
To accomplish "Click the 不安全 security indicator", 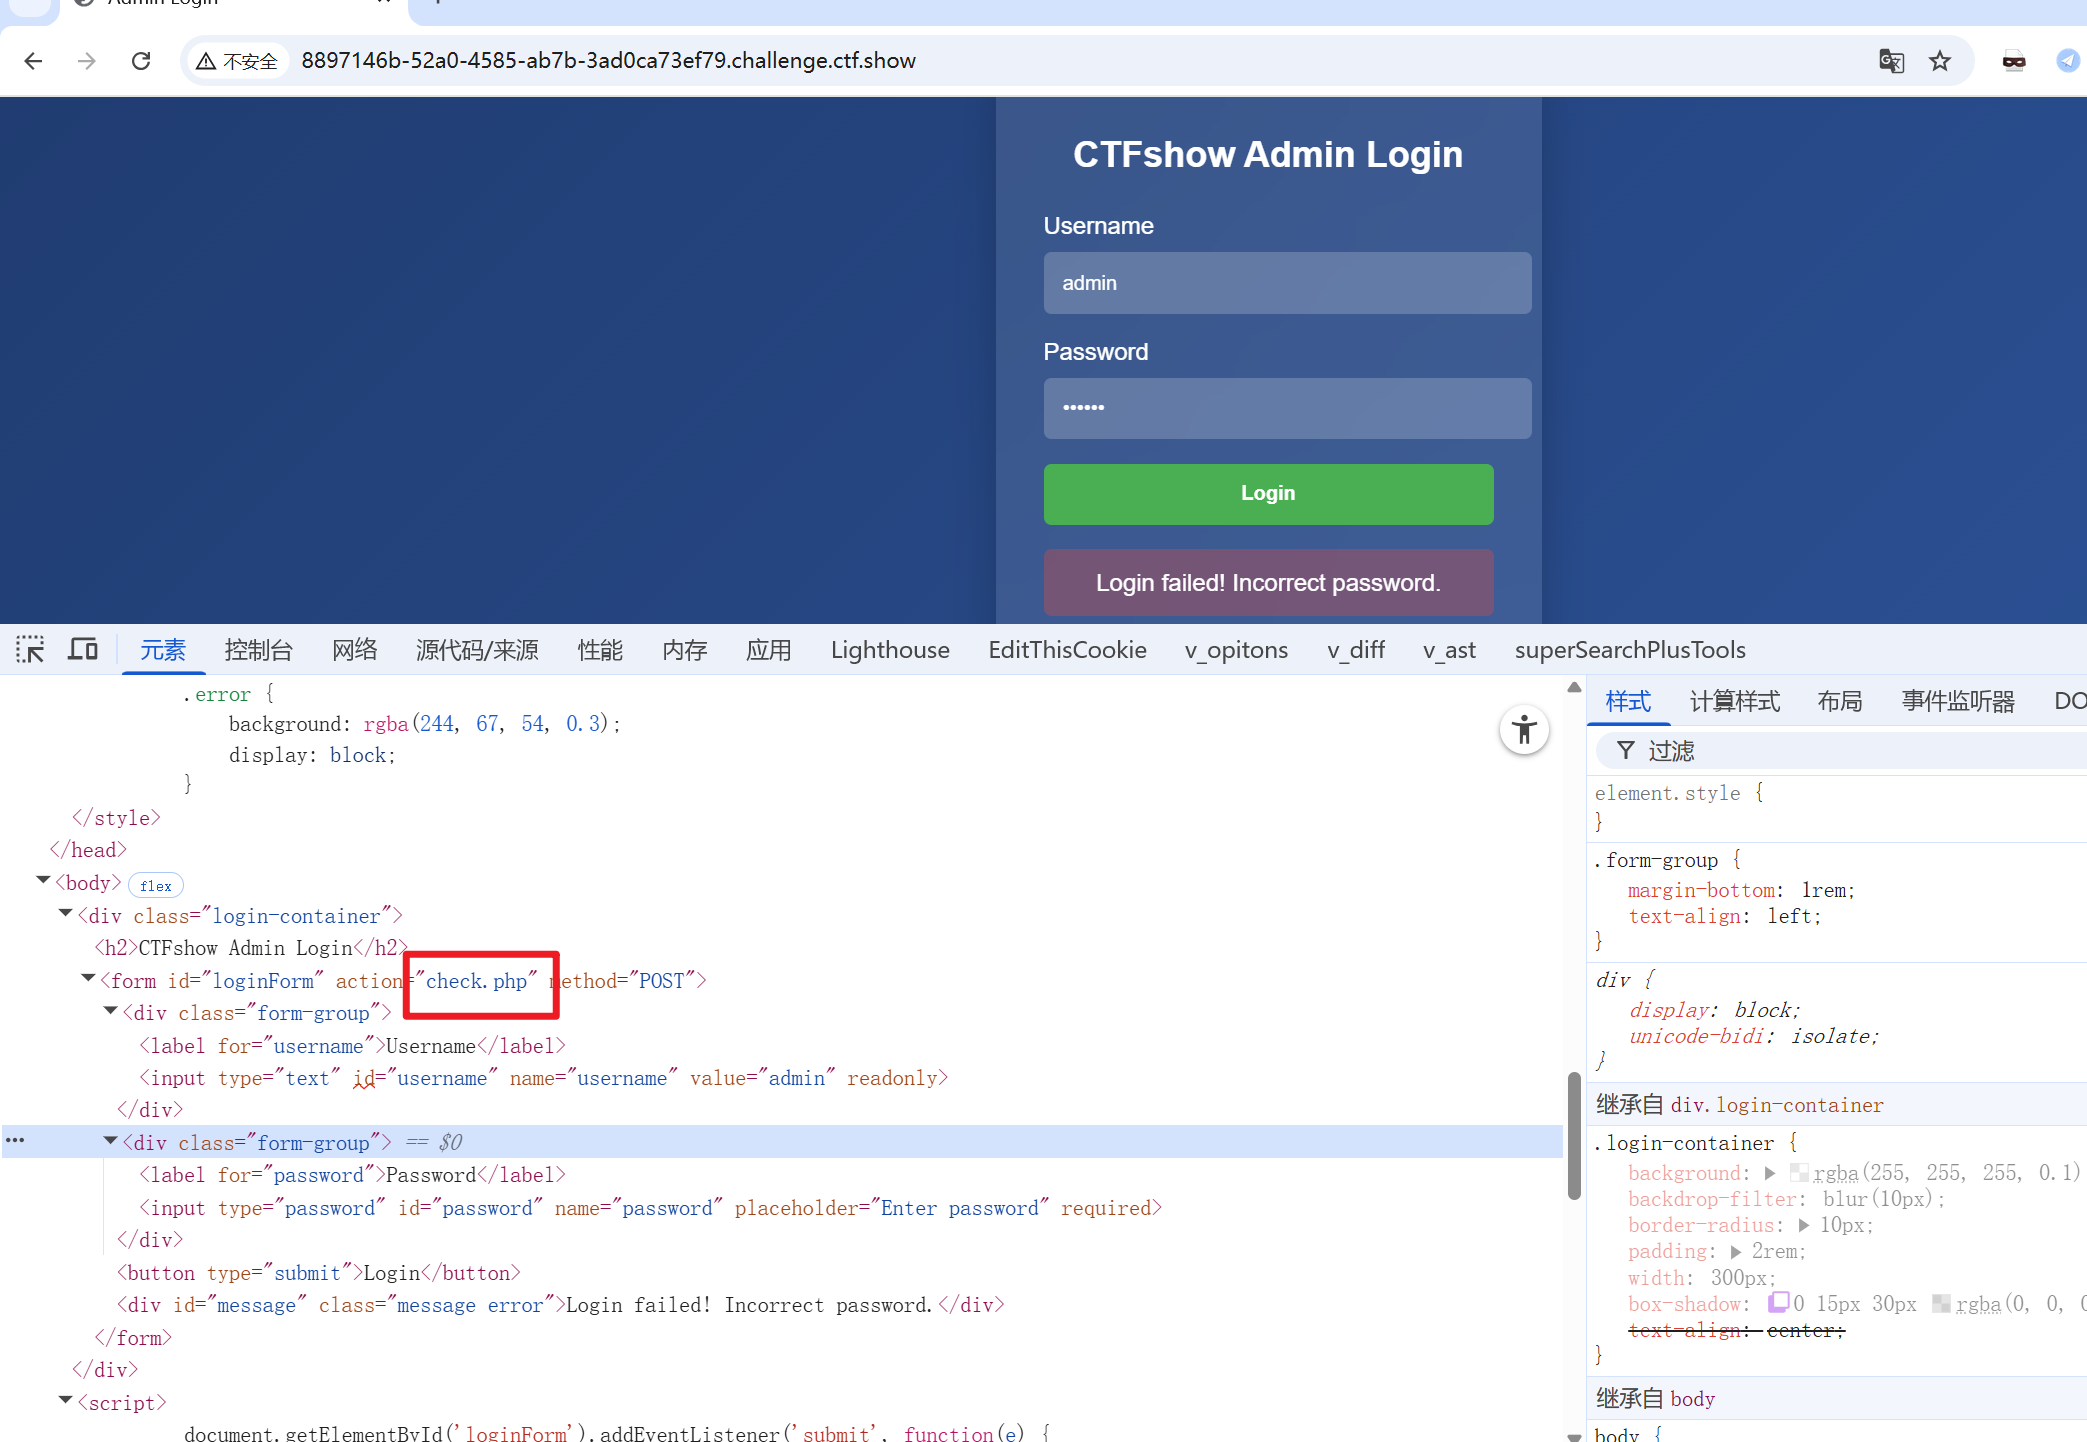I will click(237, 60).
